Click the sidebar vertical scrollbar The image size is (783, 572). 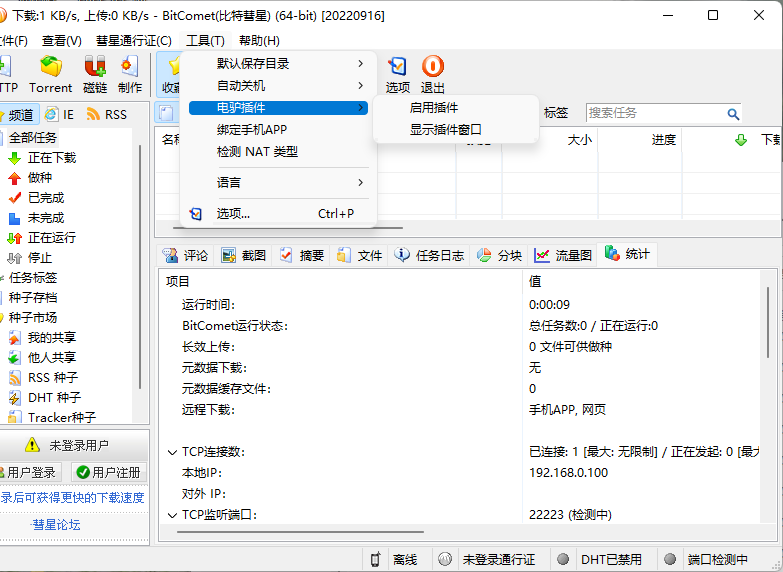tap(140, 267)
